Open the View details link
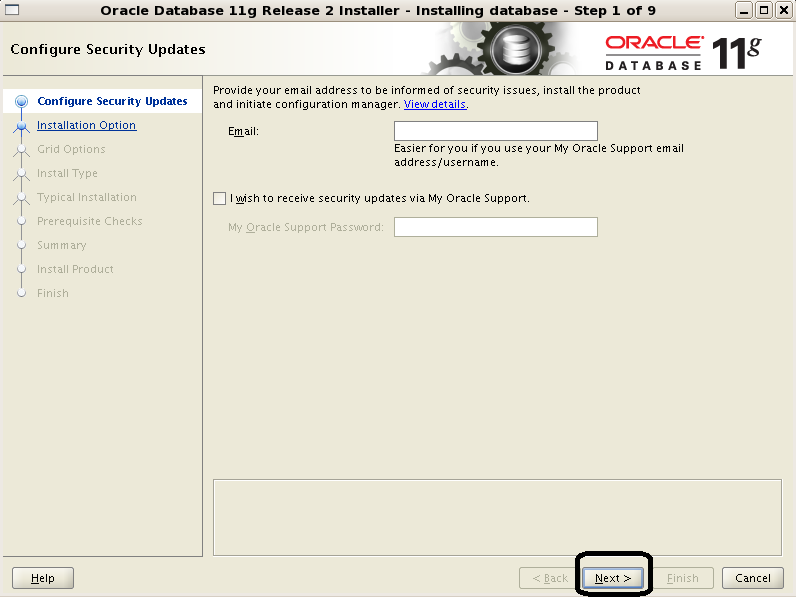Image resolution: width=796 pixels, height=597 pixels. click(x=435, y=105)
